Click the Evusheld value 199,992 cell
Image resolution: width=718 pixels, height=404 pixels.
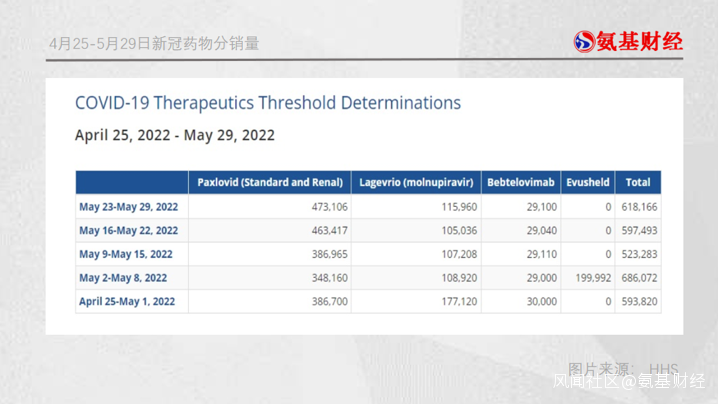tap(590, 278)
